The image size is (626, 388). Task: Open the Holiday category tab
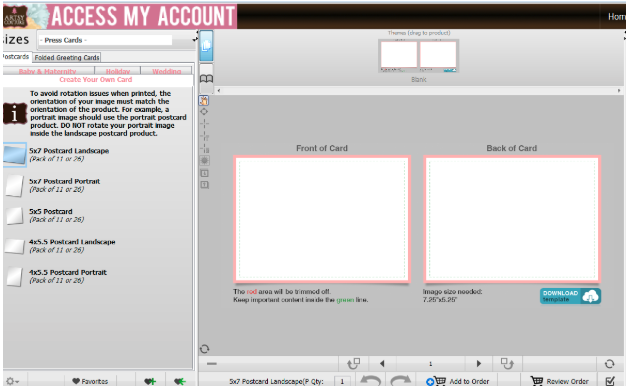(x=118, y=71)
